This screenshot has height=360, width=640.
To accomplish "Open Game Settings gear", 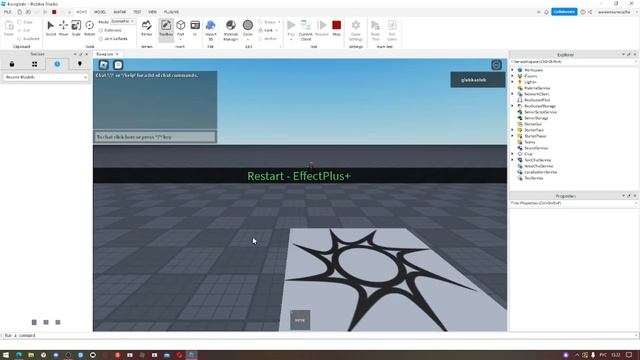I will [356, 30].
